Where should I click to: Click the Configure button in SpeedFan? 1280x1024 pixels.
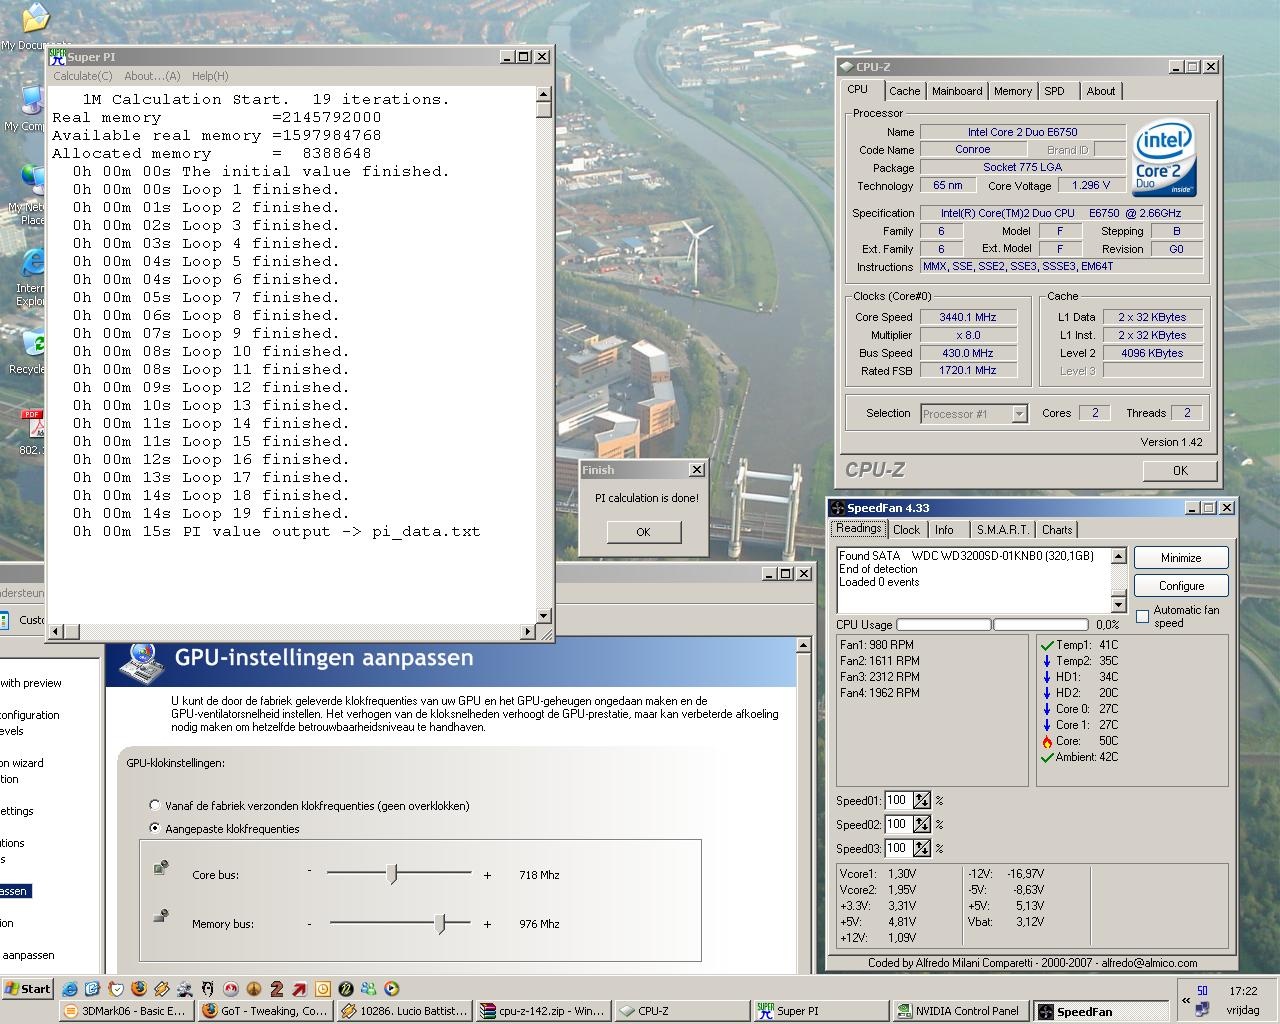click(x=1181, y=586)
